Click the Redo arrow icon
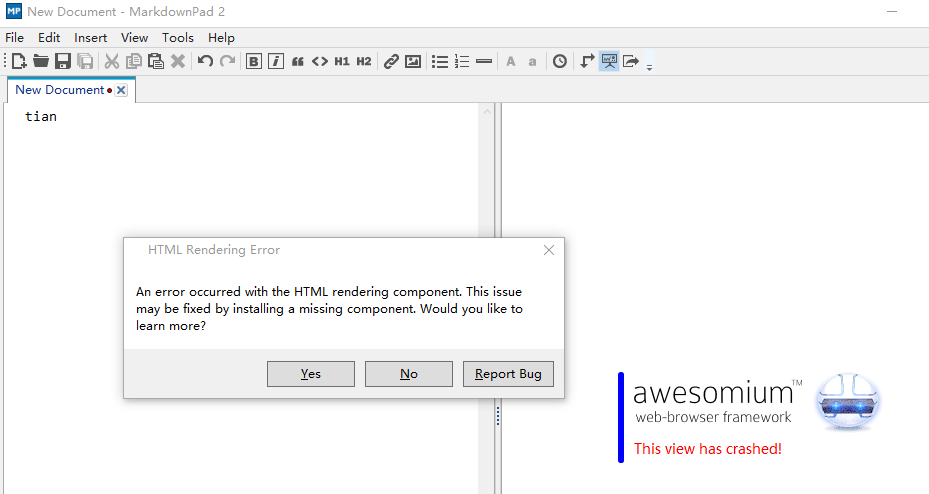929x494 pixels. (x=228, y=61)
